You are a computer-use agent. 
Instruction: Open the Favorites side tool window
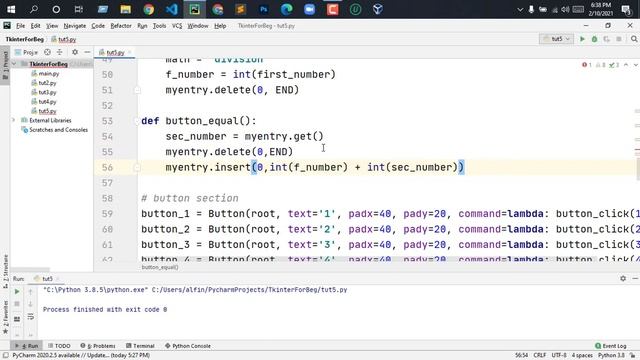pyautogui.click(x=5, y=316)
